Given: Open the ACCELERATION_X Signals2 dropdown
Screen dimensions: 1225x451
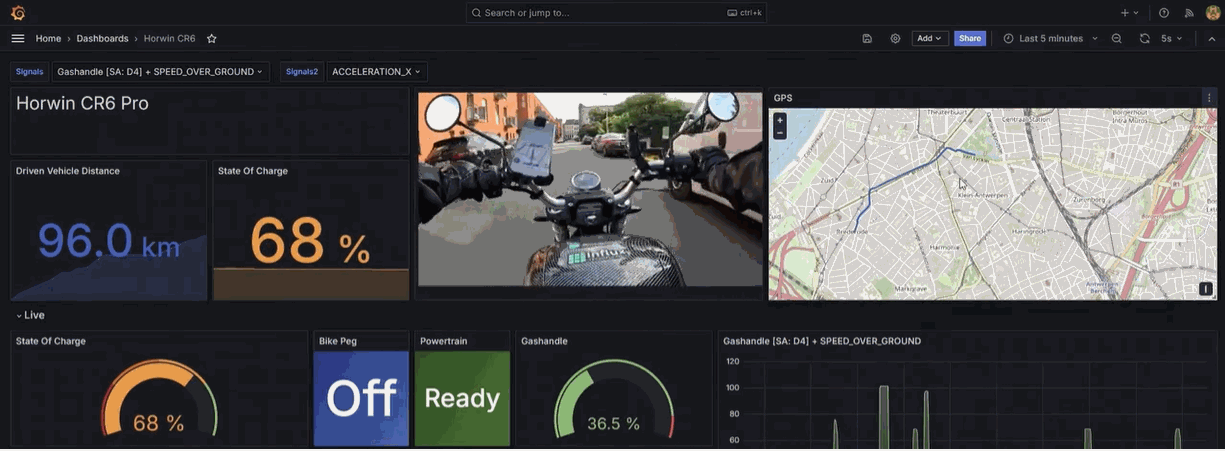Looking at the screenshot, I should 377,72.
